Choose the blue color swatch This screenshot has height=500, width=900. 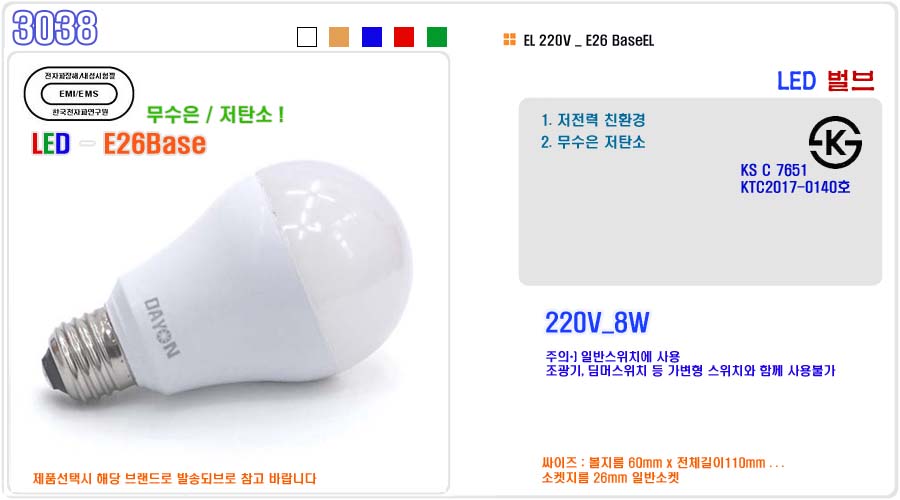pyautogui.click(x=372, y=37)
